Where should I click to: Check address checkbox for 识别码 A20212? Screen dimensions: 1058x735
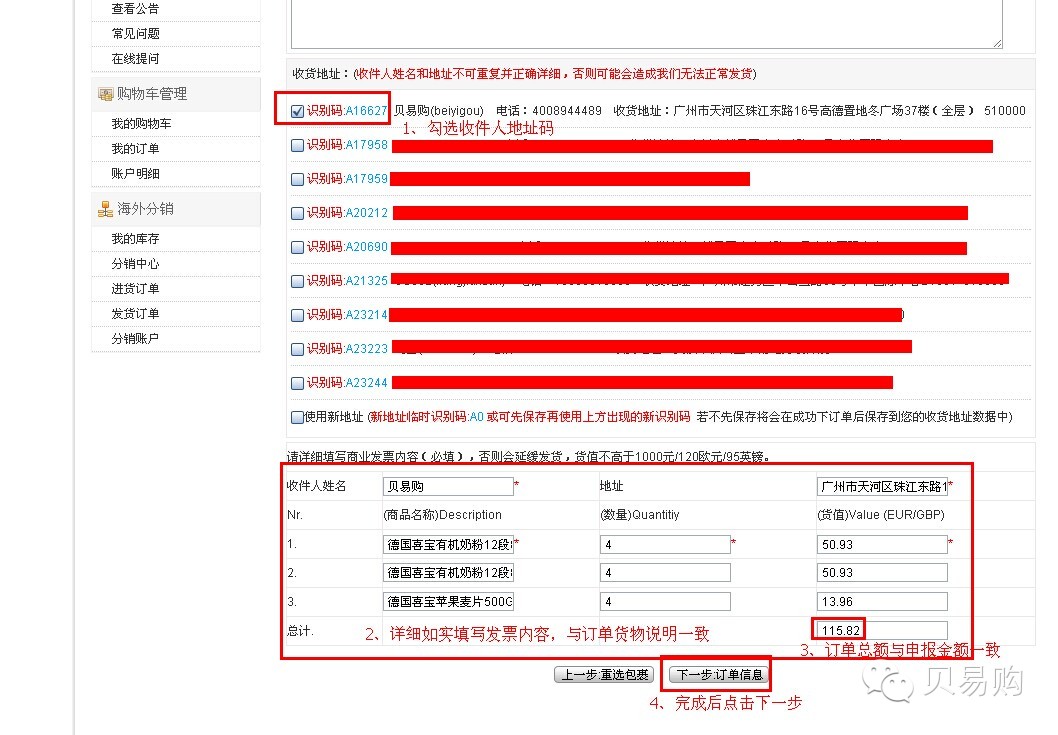[297, 213]
